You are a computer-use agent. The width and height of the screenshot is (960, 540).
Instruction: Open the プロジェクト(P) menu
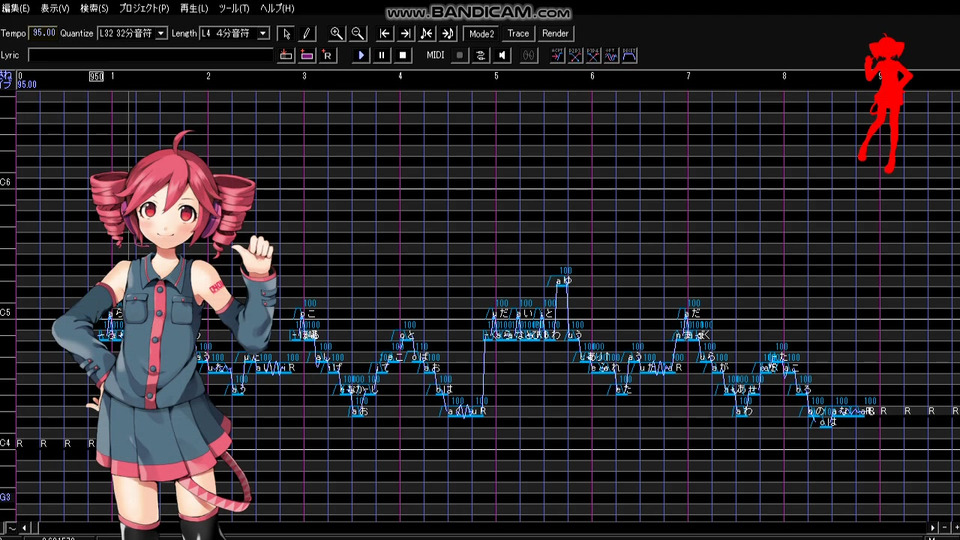click(144, 8)
